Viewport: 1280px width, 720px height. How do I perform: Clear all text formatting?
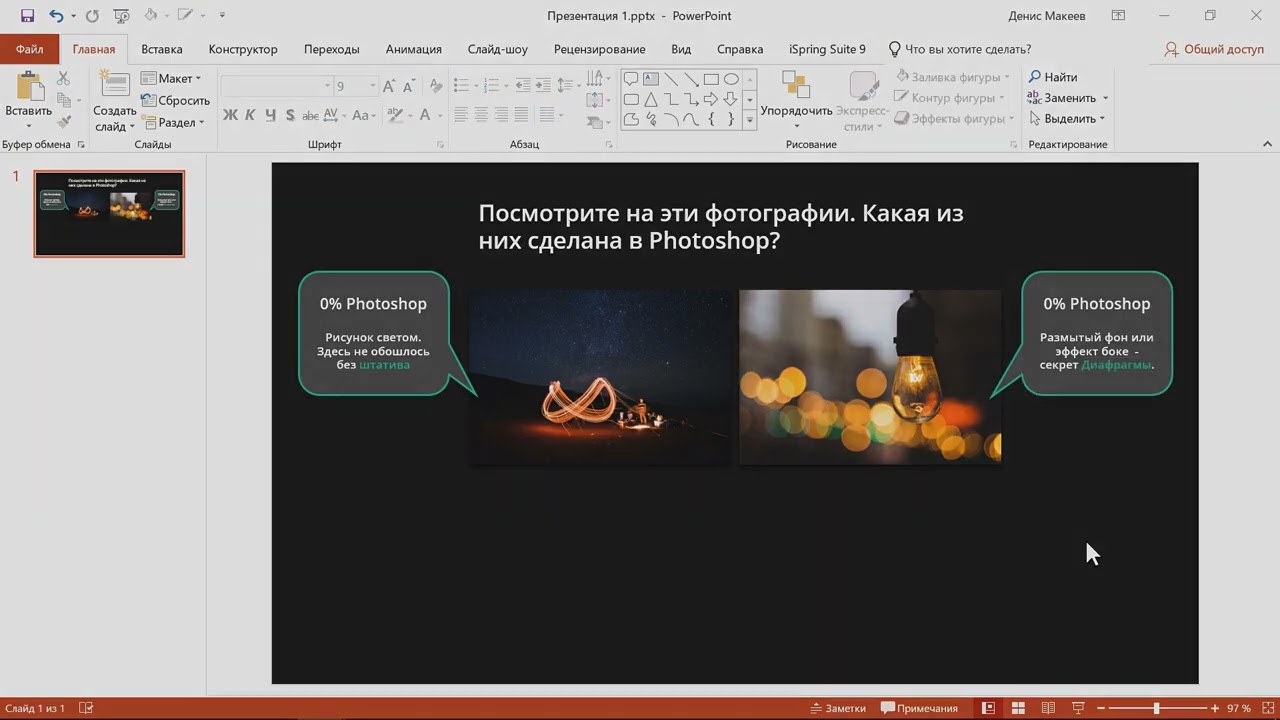pos(436,86)
